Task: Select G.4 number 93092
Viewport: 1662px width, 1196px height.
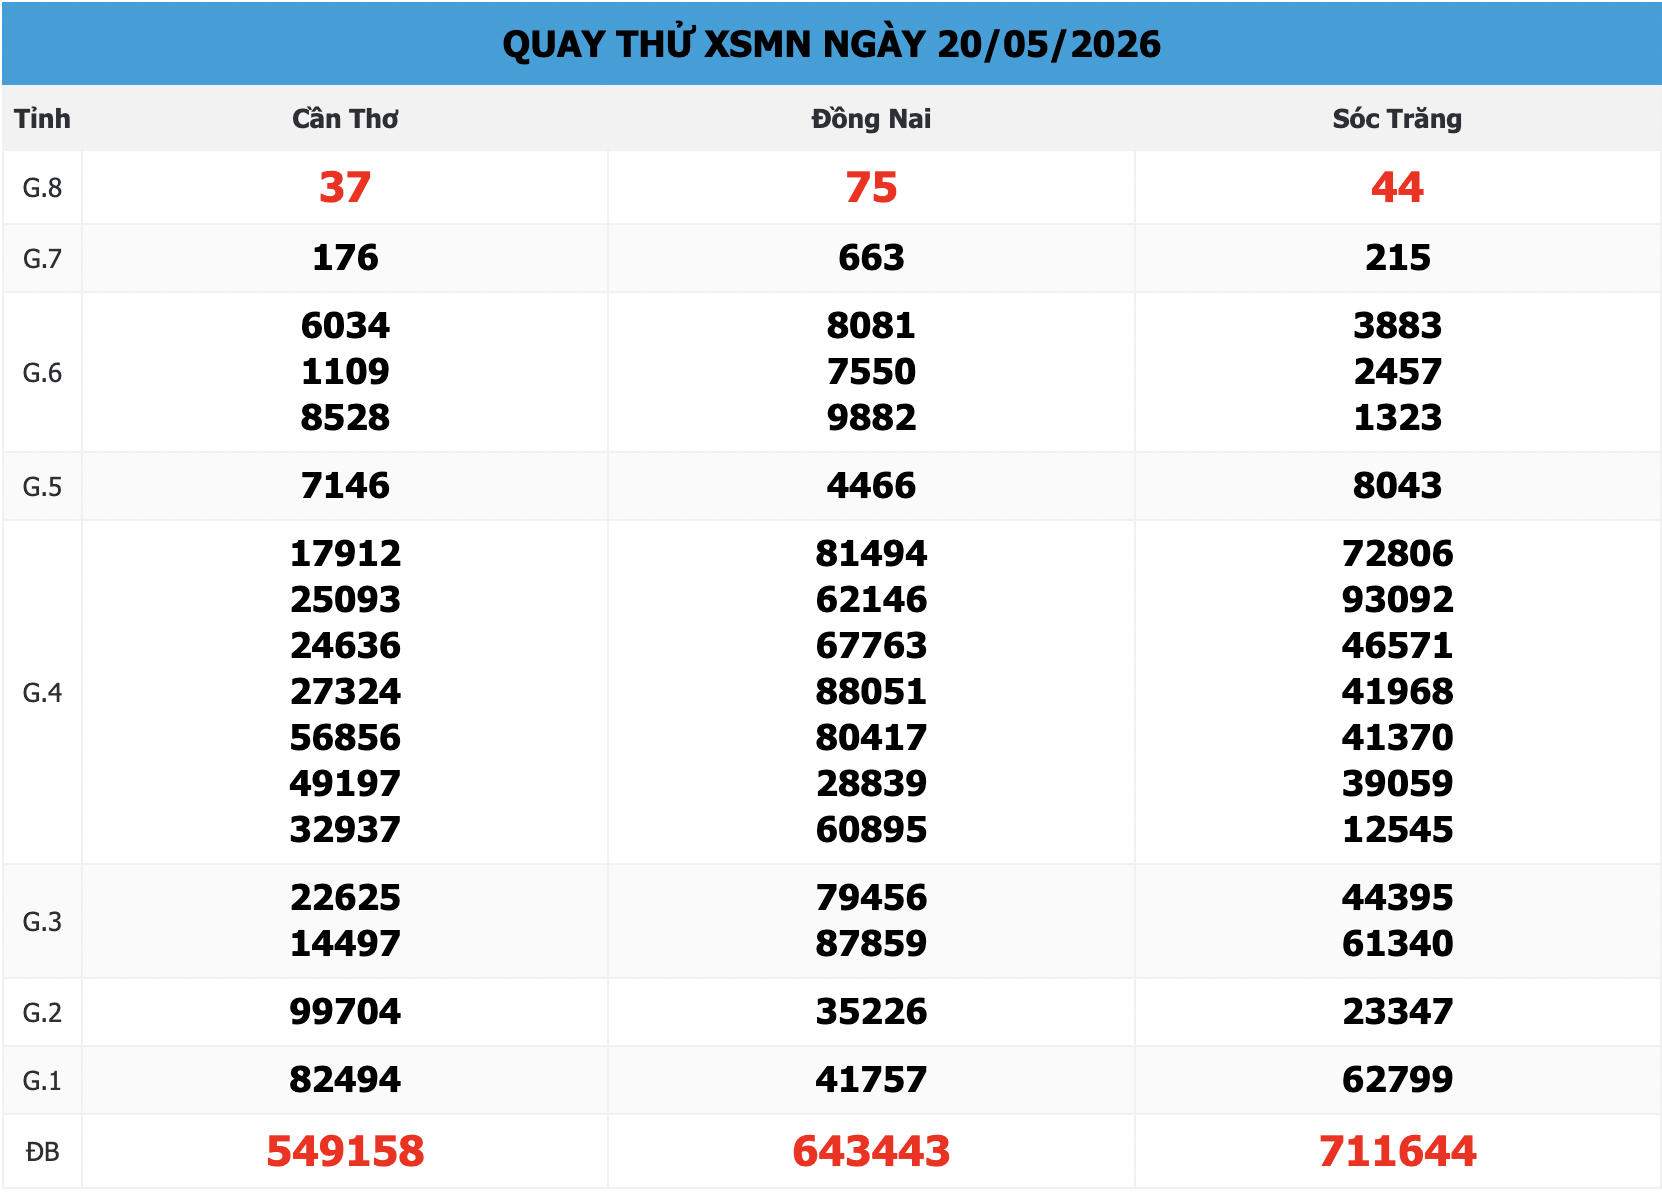Action: (1397, 600)
